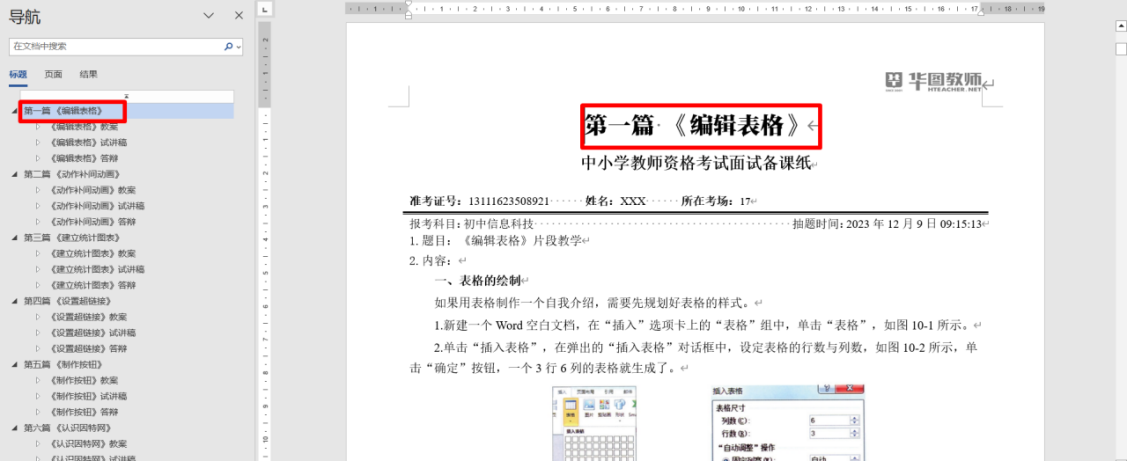
Task: Click the 在文档中搜索 search field
Action: [x=115, y=47]
